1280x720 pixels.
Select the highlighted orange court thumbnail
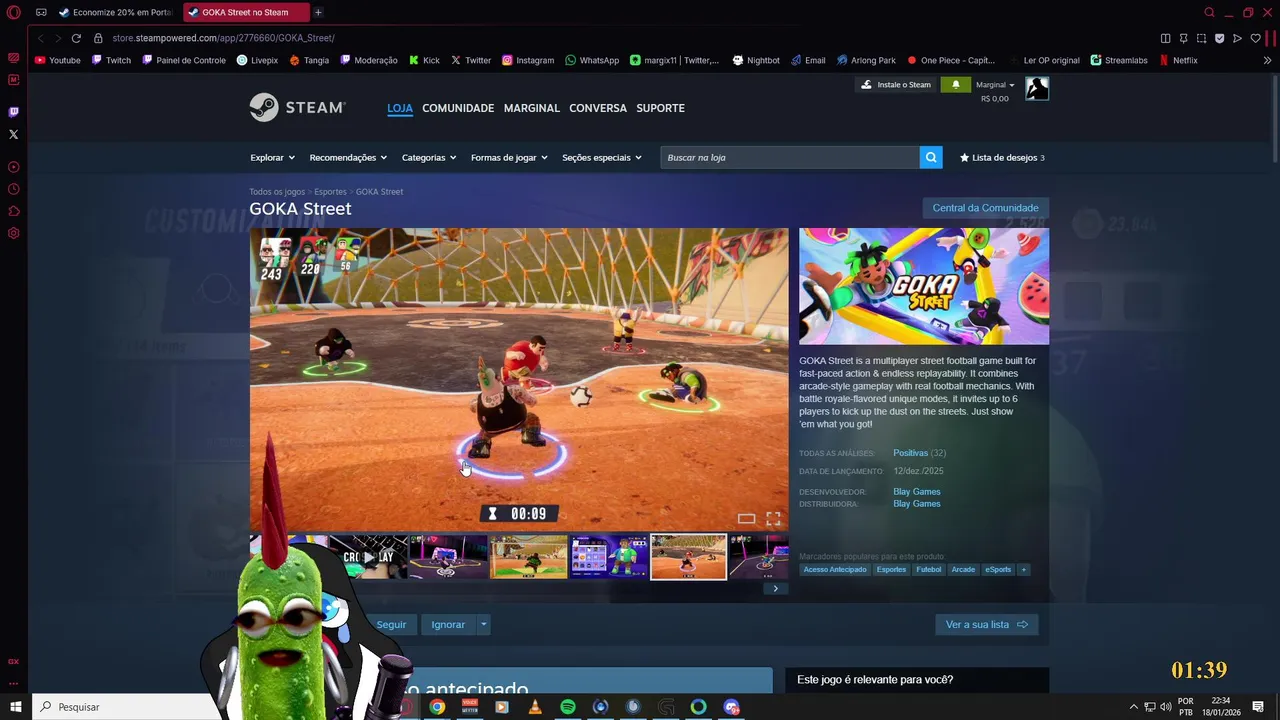tap(688, 557)
